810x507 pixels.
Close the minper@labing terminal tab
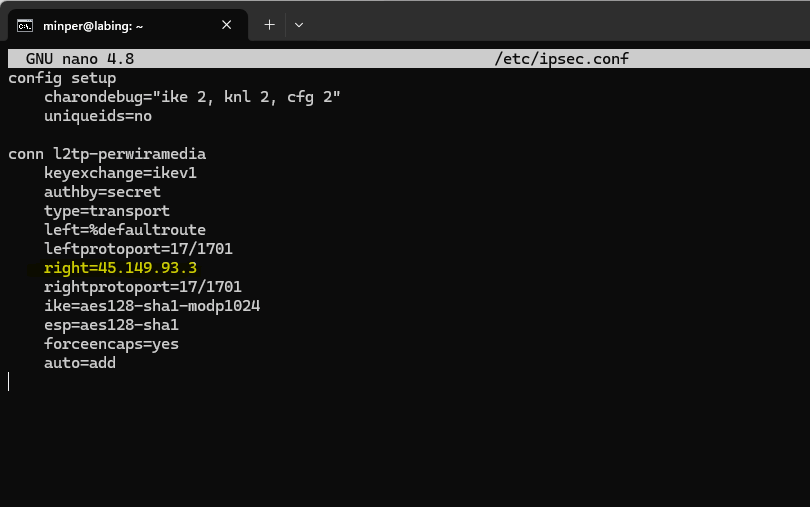[226, 25]
